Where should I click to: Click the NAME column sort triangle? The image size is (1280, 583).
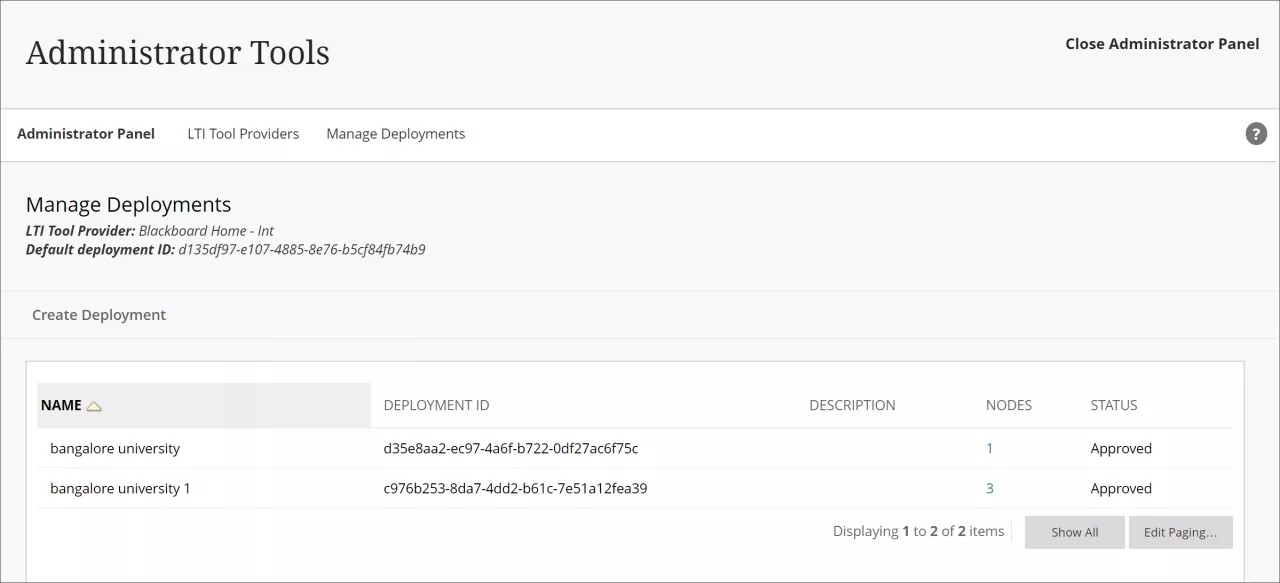(x=95, y=405)
